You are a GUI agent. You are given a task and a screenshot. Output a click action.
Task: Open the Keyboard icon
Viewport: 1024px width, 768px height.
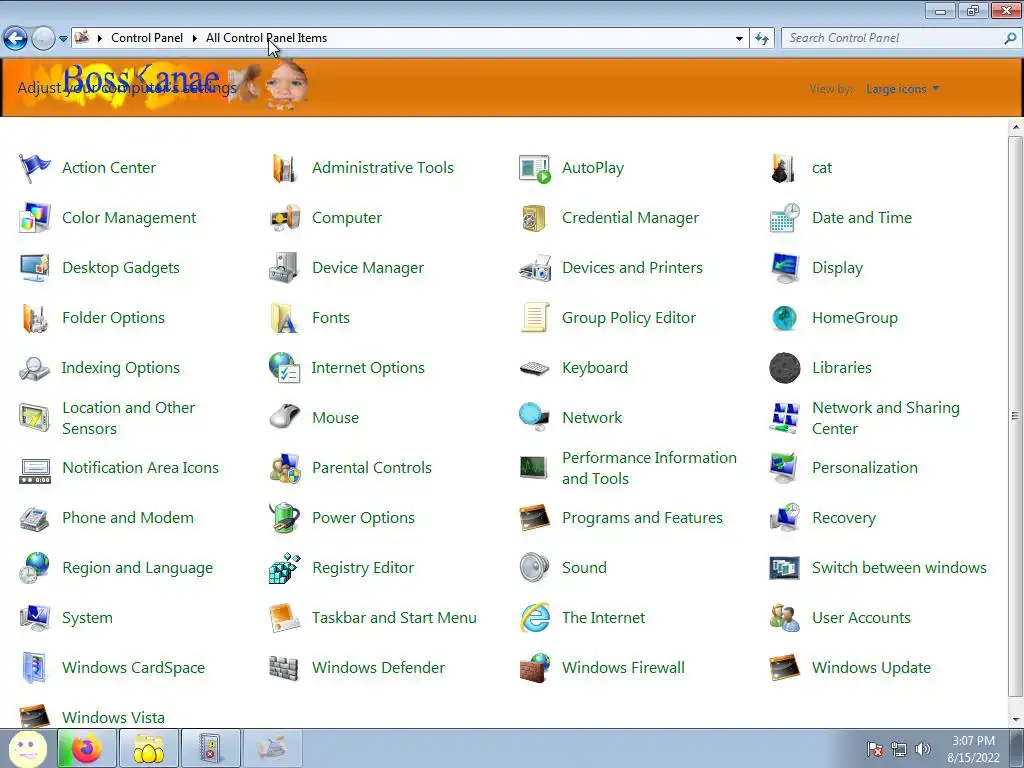point(535,368)
